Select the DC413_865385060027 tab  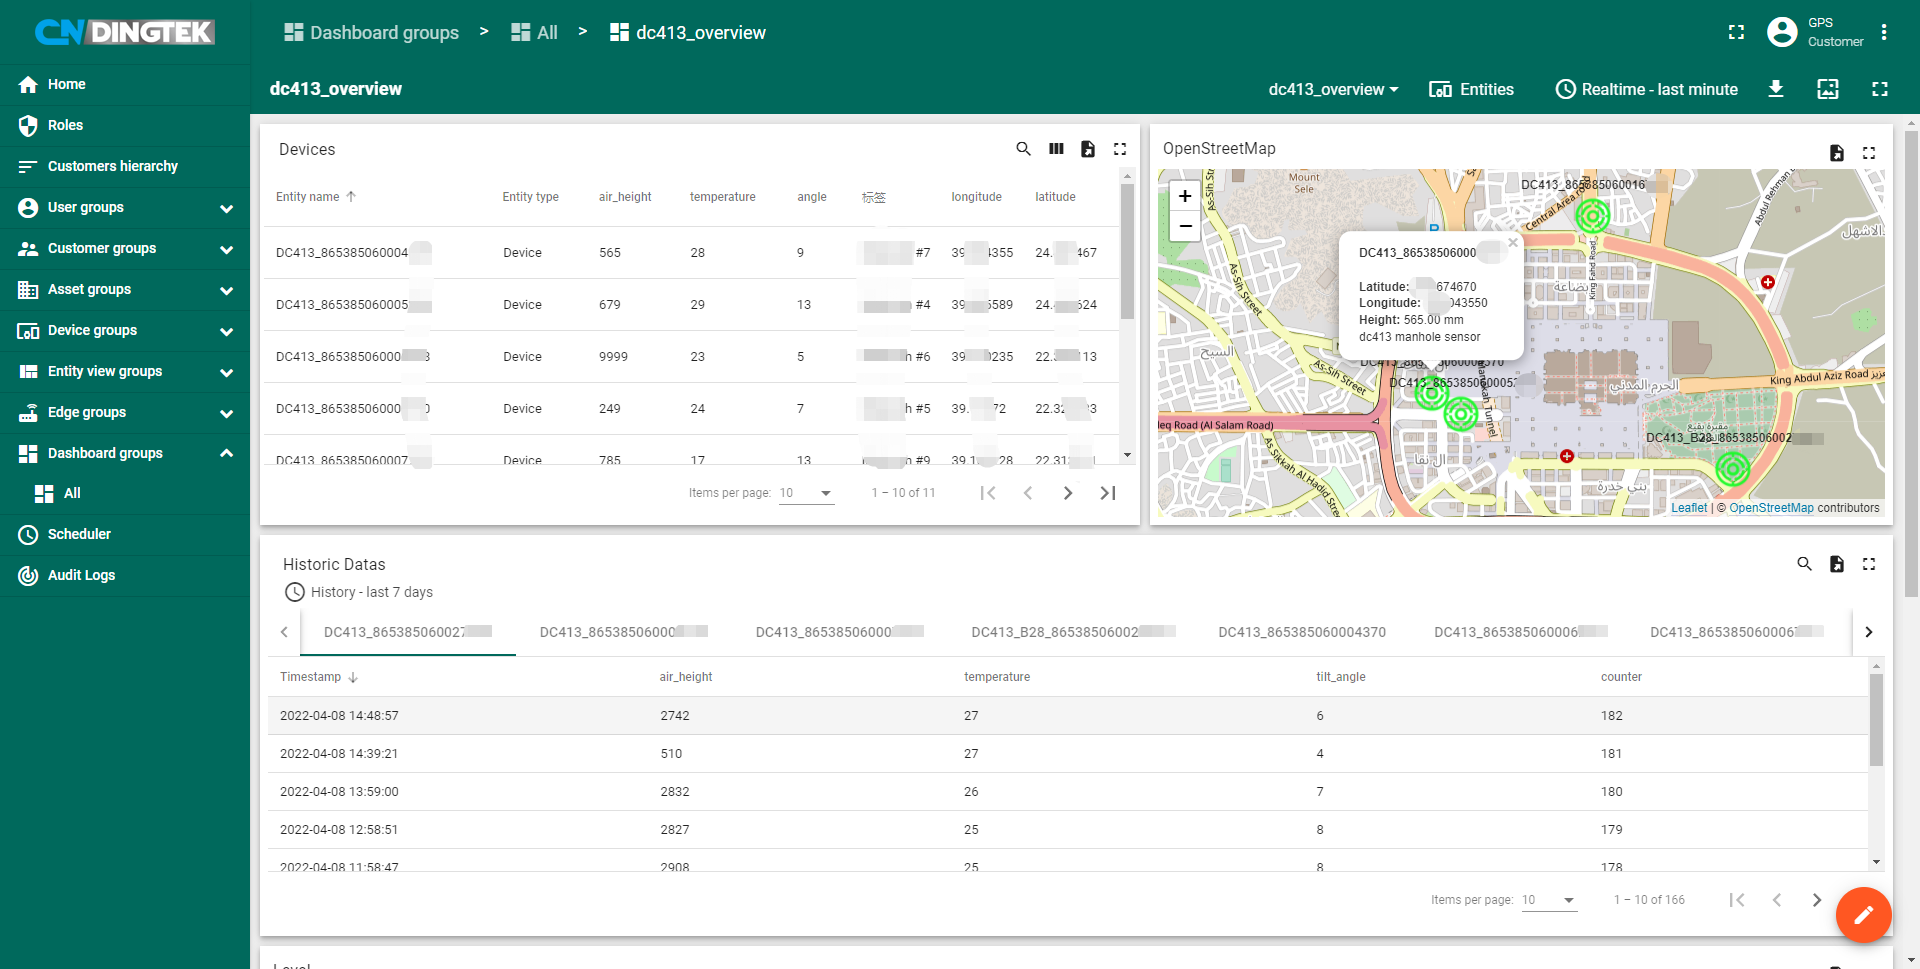click(408, 632)
